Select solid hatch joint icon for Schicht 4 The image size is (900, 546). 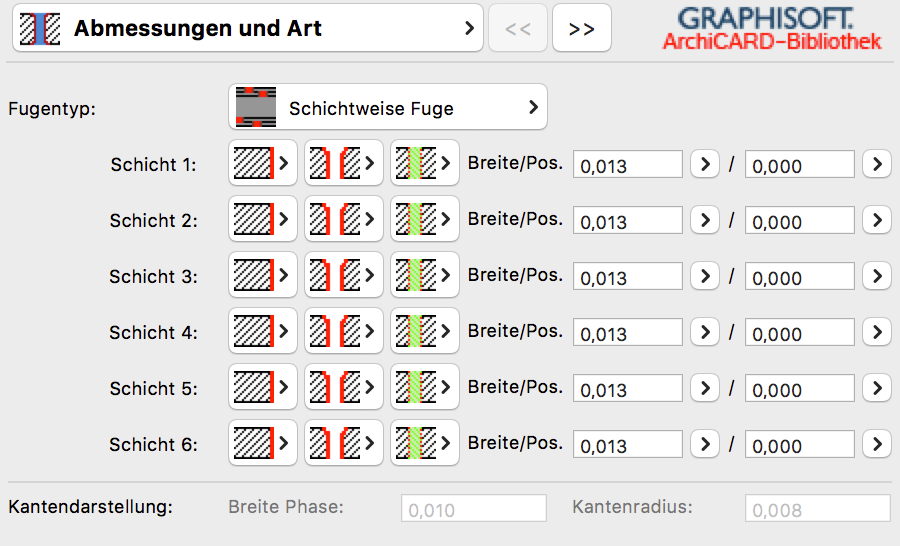(x=262, y=331)
